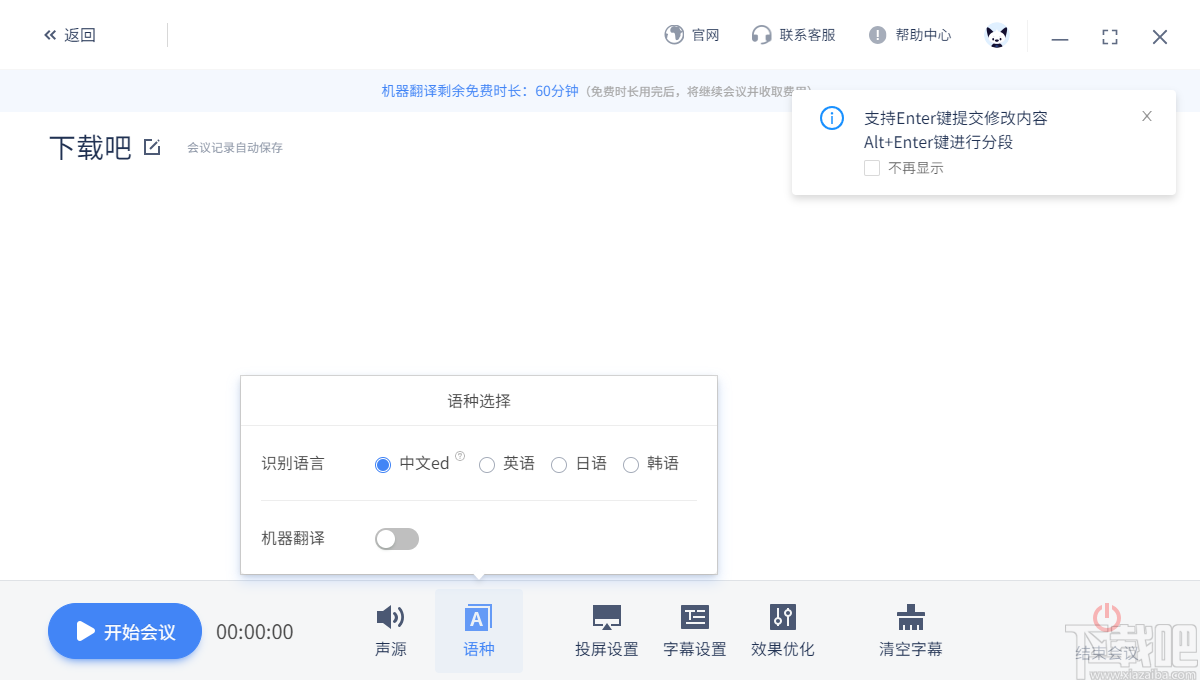Check the 不再显示 checkbox

click(872, 168)
